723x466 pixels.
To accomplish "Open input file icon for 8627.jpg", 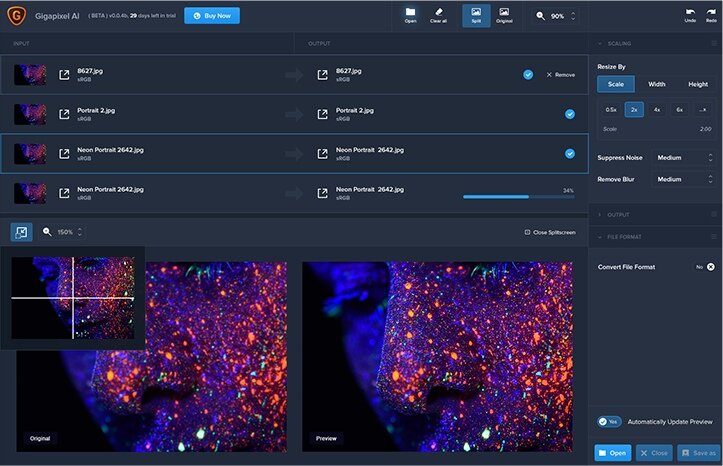I will point(64,75).
